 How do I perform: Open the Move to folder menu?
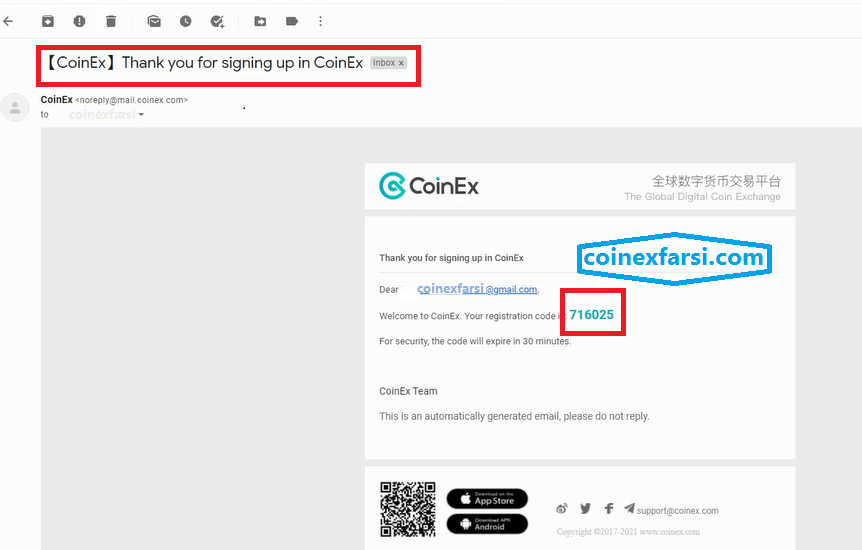[x=260, y=21]
